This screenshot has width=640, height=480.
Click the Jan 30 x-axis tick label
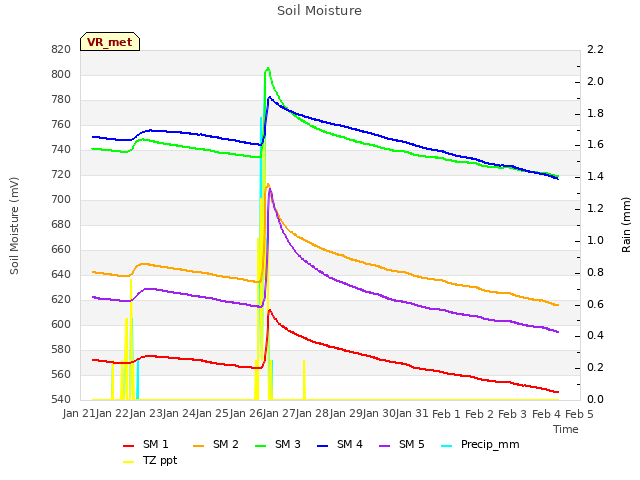point(379,414)
